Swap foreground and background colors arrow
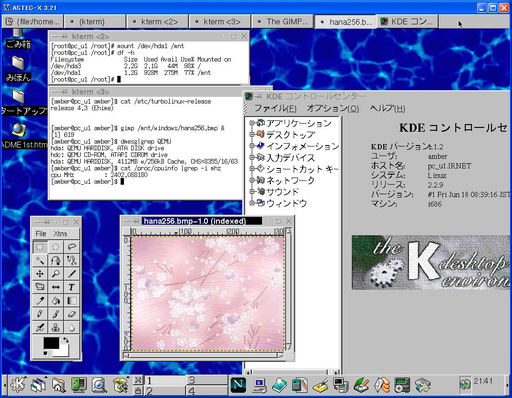This screenshot has width=512, height=398. tap(66, 340)
